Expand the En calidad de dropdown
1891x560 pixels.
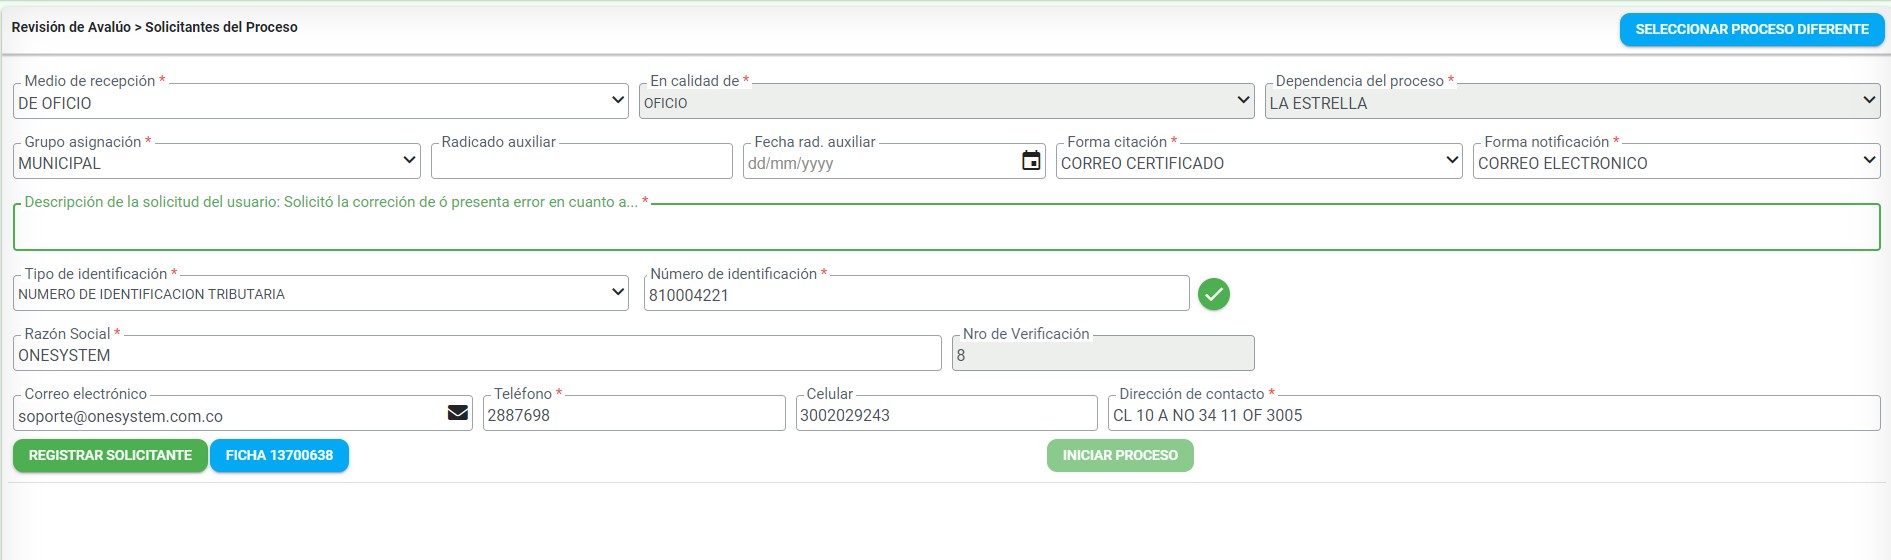pyautogui.click(x=945, y=102)
